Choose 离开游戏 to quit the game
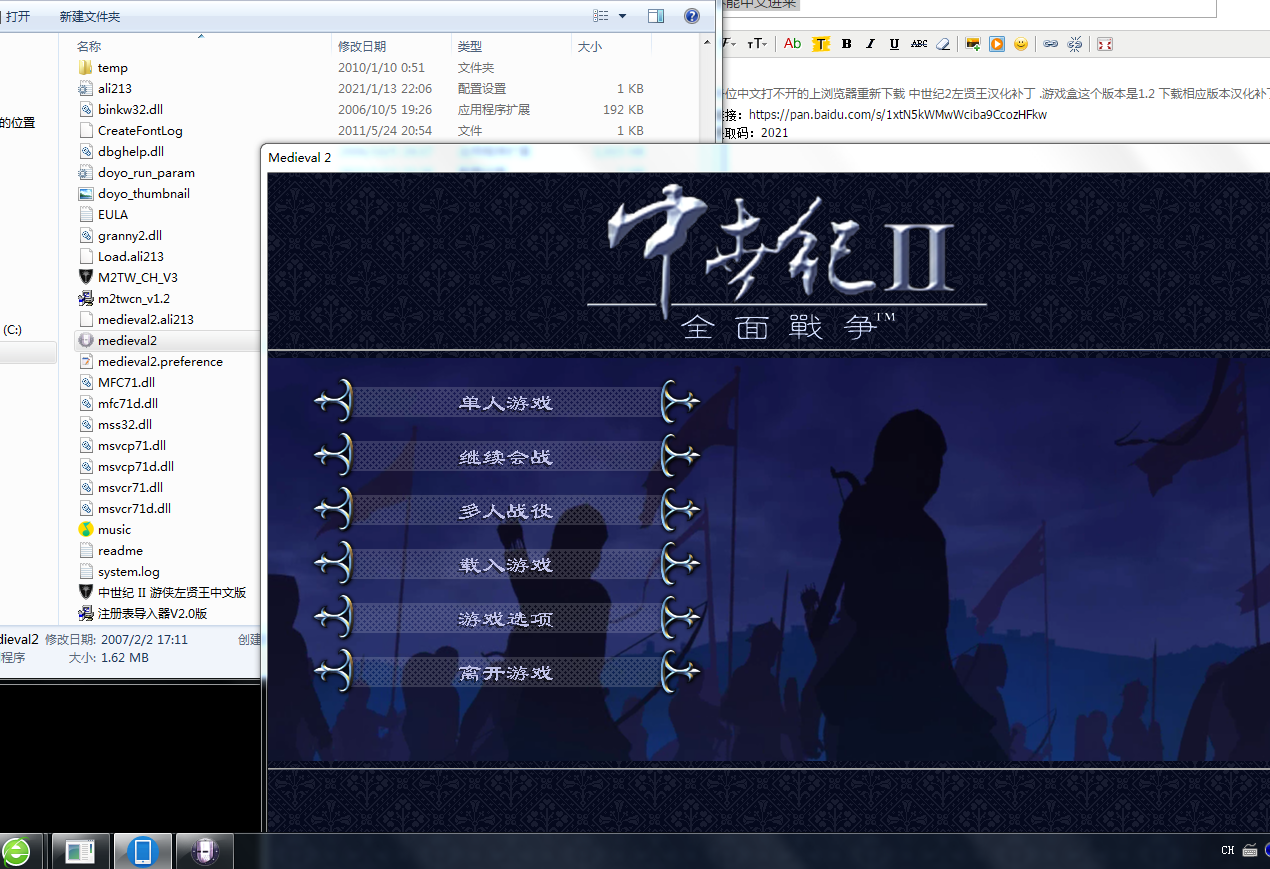The width and height of the screenshot is (1270, 869). (506, 673)
